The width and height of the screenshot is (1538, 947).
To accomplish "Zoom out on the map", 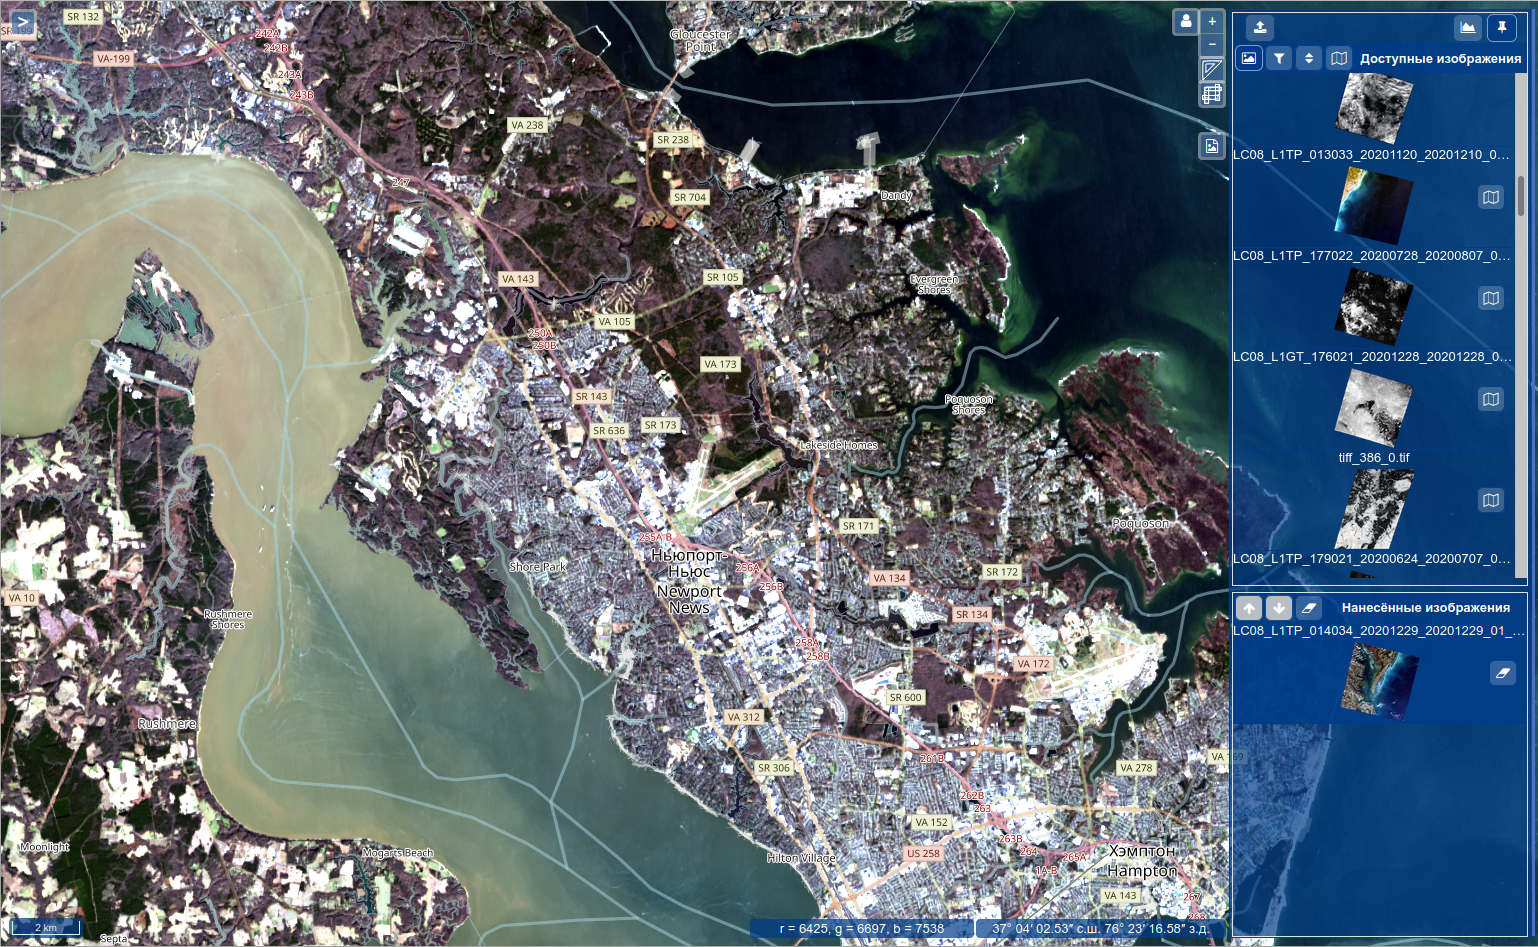I will click(1212, 44).
